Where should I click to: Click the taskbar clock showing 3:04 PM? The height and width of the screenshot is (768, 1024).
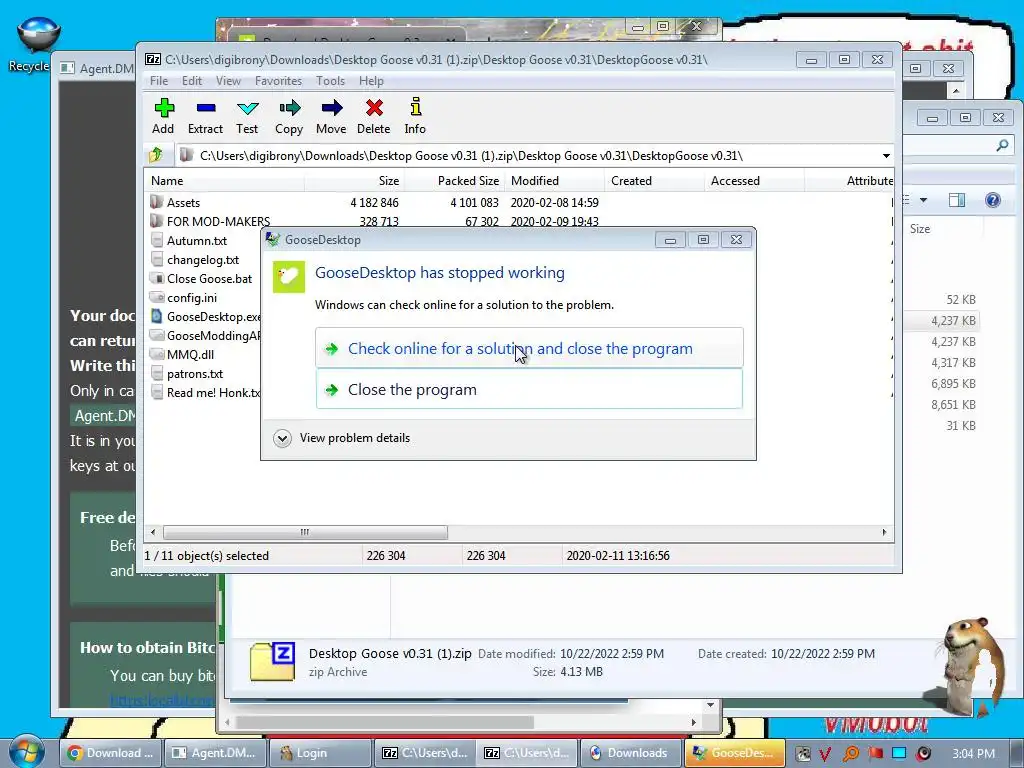973,754
